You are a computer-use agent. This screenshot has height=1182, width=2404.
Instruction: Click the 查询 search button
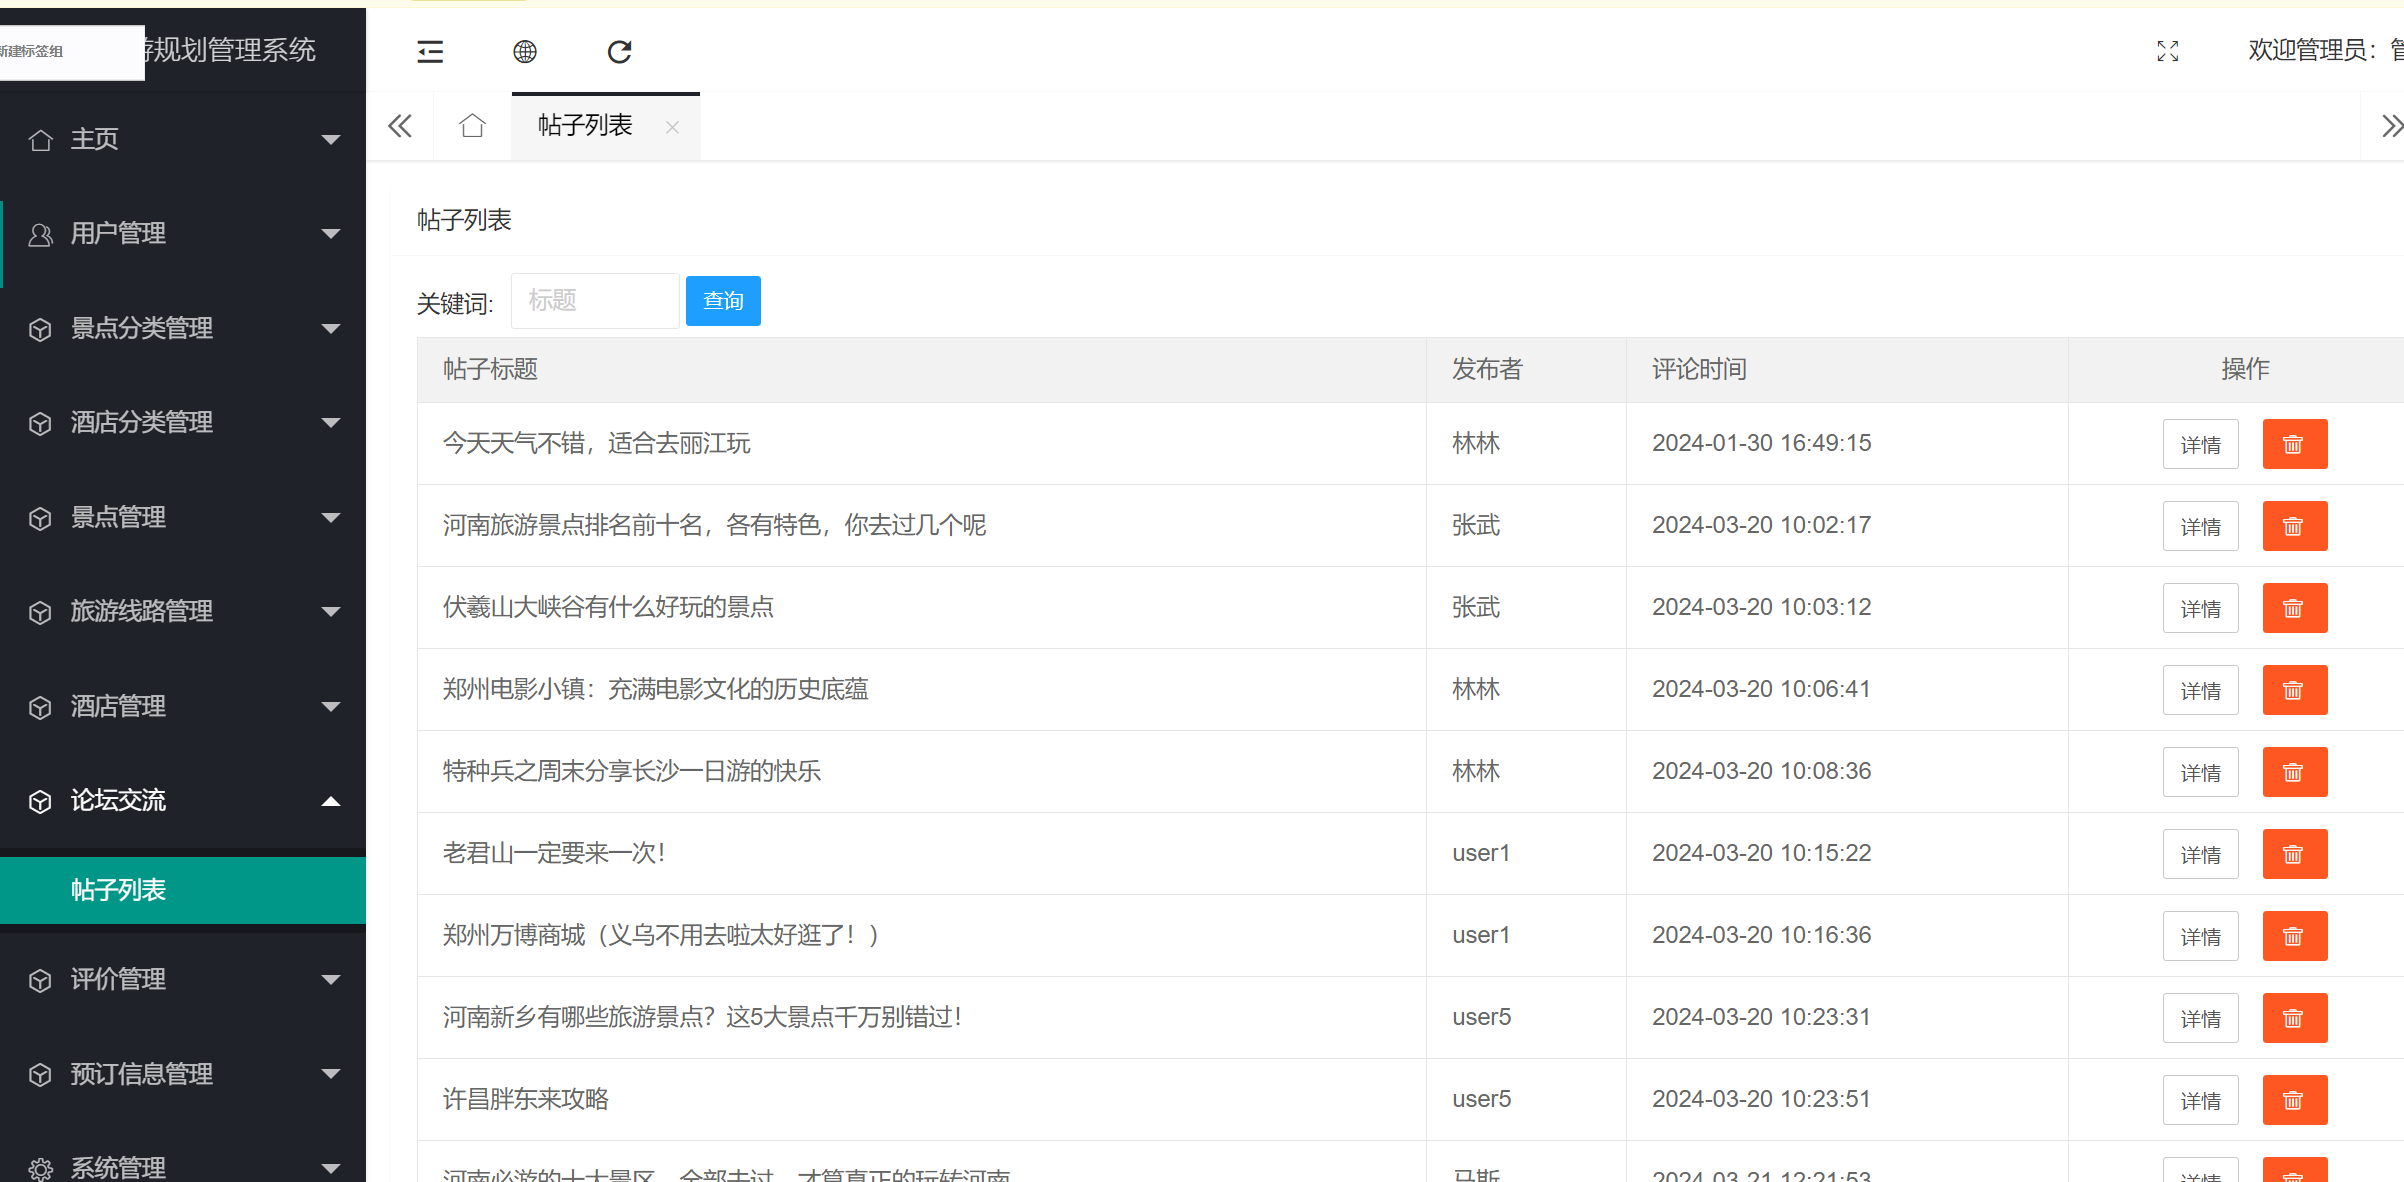722,300
